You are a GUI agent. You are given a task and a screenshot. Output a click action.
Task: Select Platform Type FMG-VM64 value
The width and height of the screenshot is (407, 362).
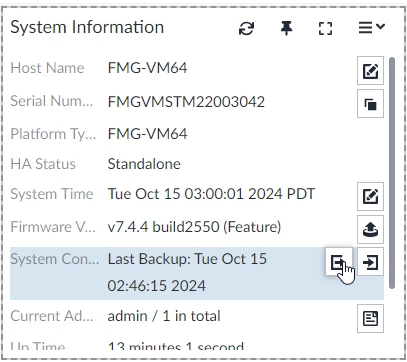pyautogui.click(x=147, y=134)
